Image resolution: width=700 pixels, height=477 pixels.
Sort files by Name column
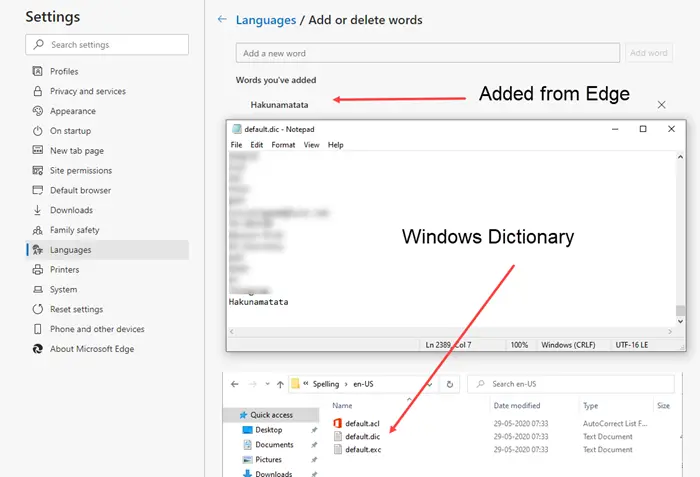point(342,406)
